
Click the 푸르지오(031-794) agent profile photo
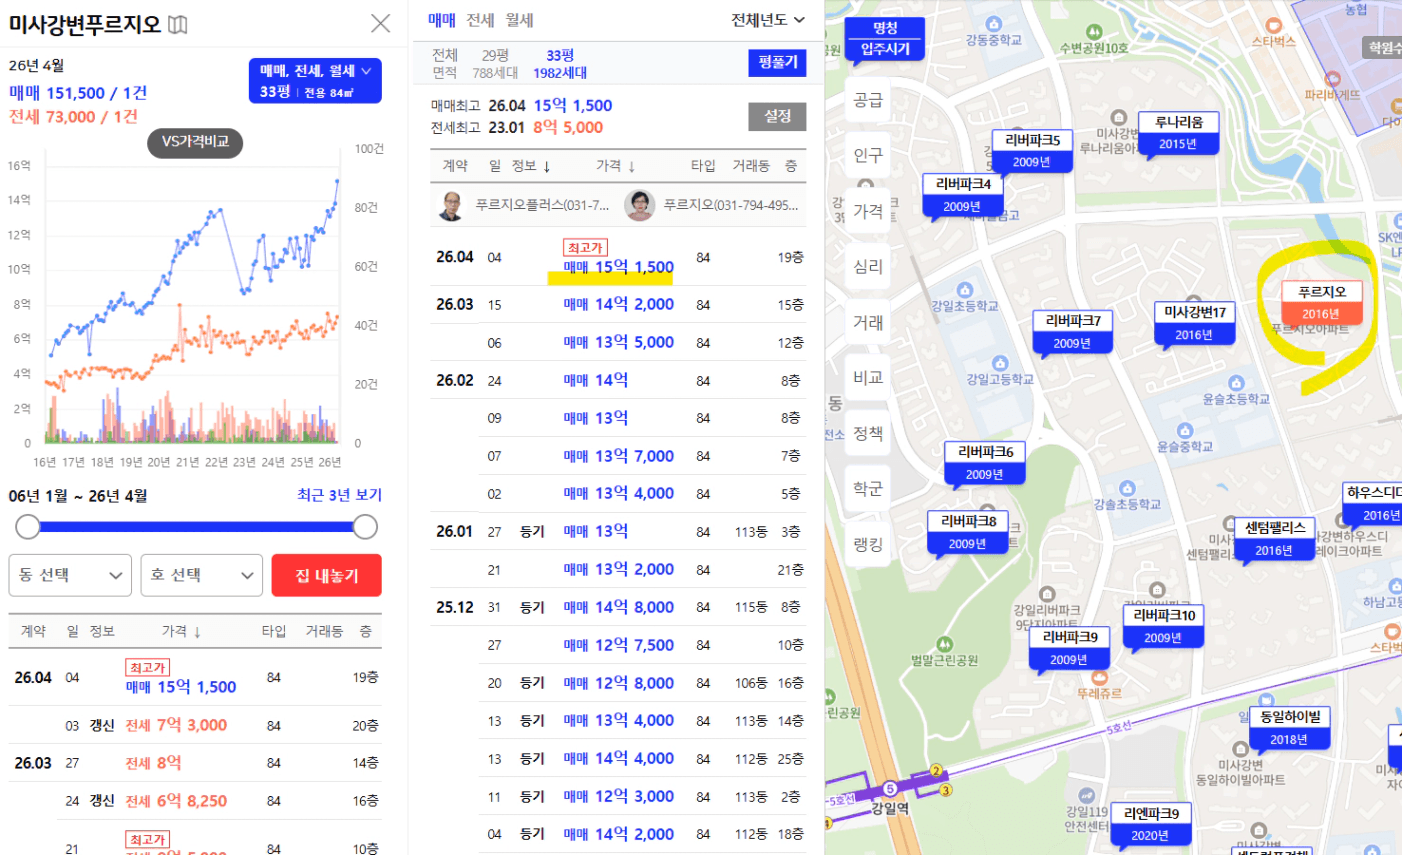(639, 206)
